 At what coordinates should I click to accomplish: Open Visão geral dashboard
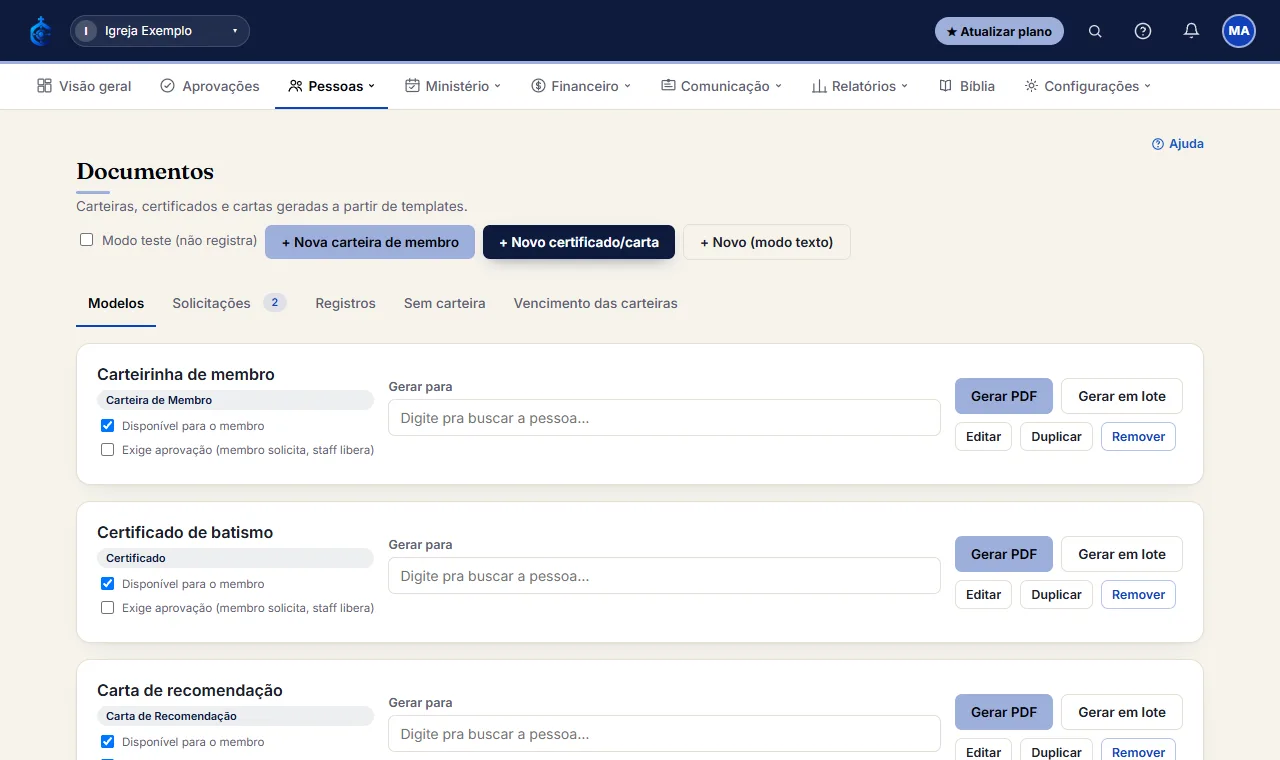tap(84, 86)
